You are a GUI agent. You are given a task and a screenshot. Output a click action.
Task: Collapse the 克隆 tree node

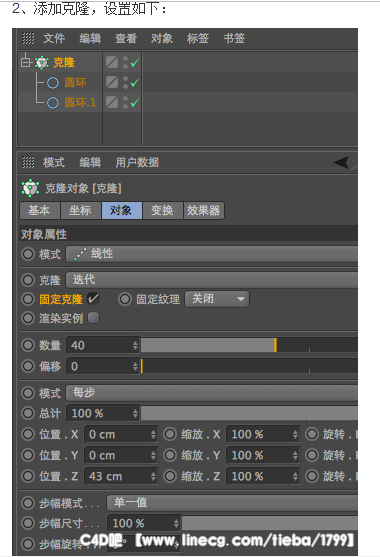click(25, 63)
